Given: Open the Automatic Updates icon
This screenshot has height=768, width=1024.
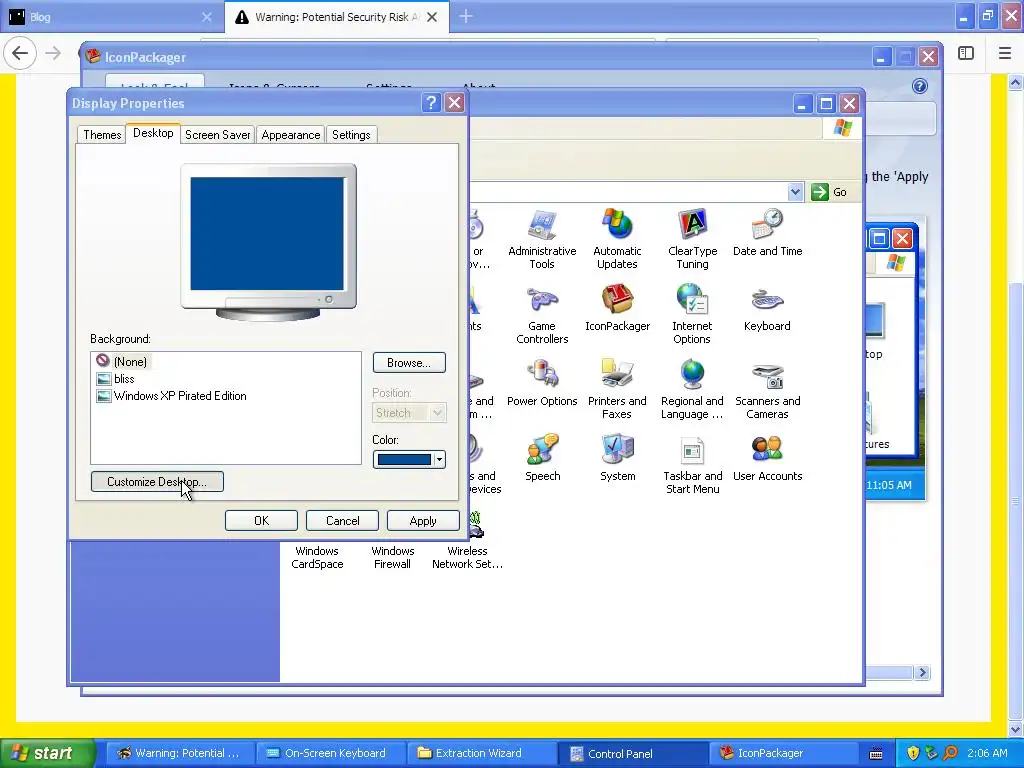Looking at the screenshot, I should pos(617,239).
